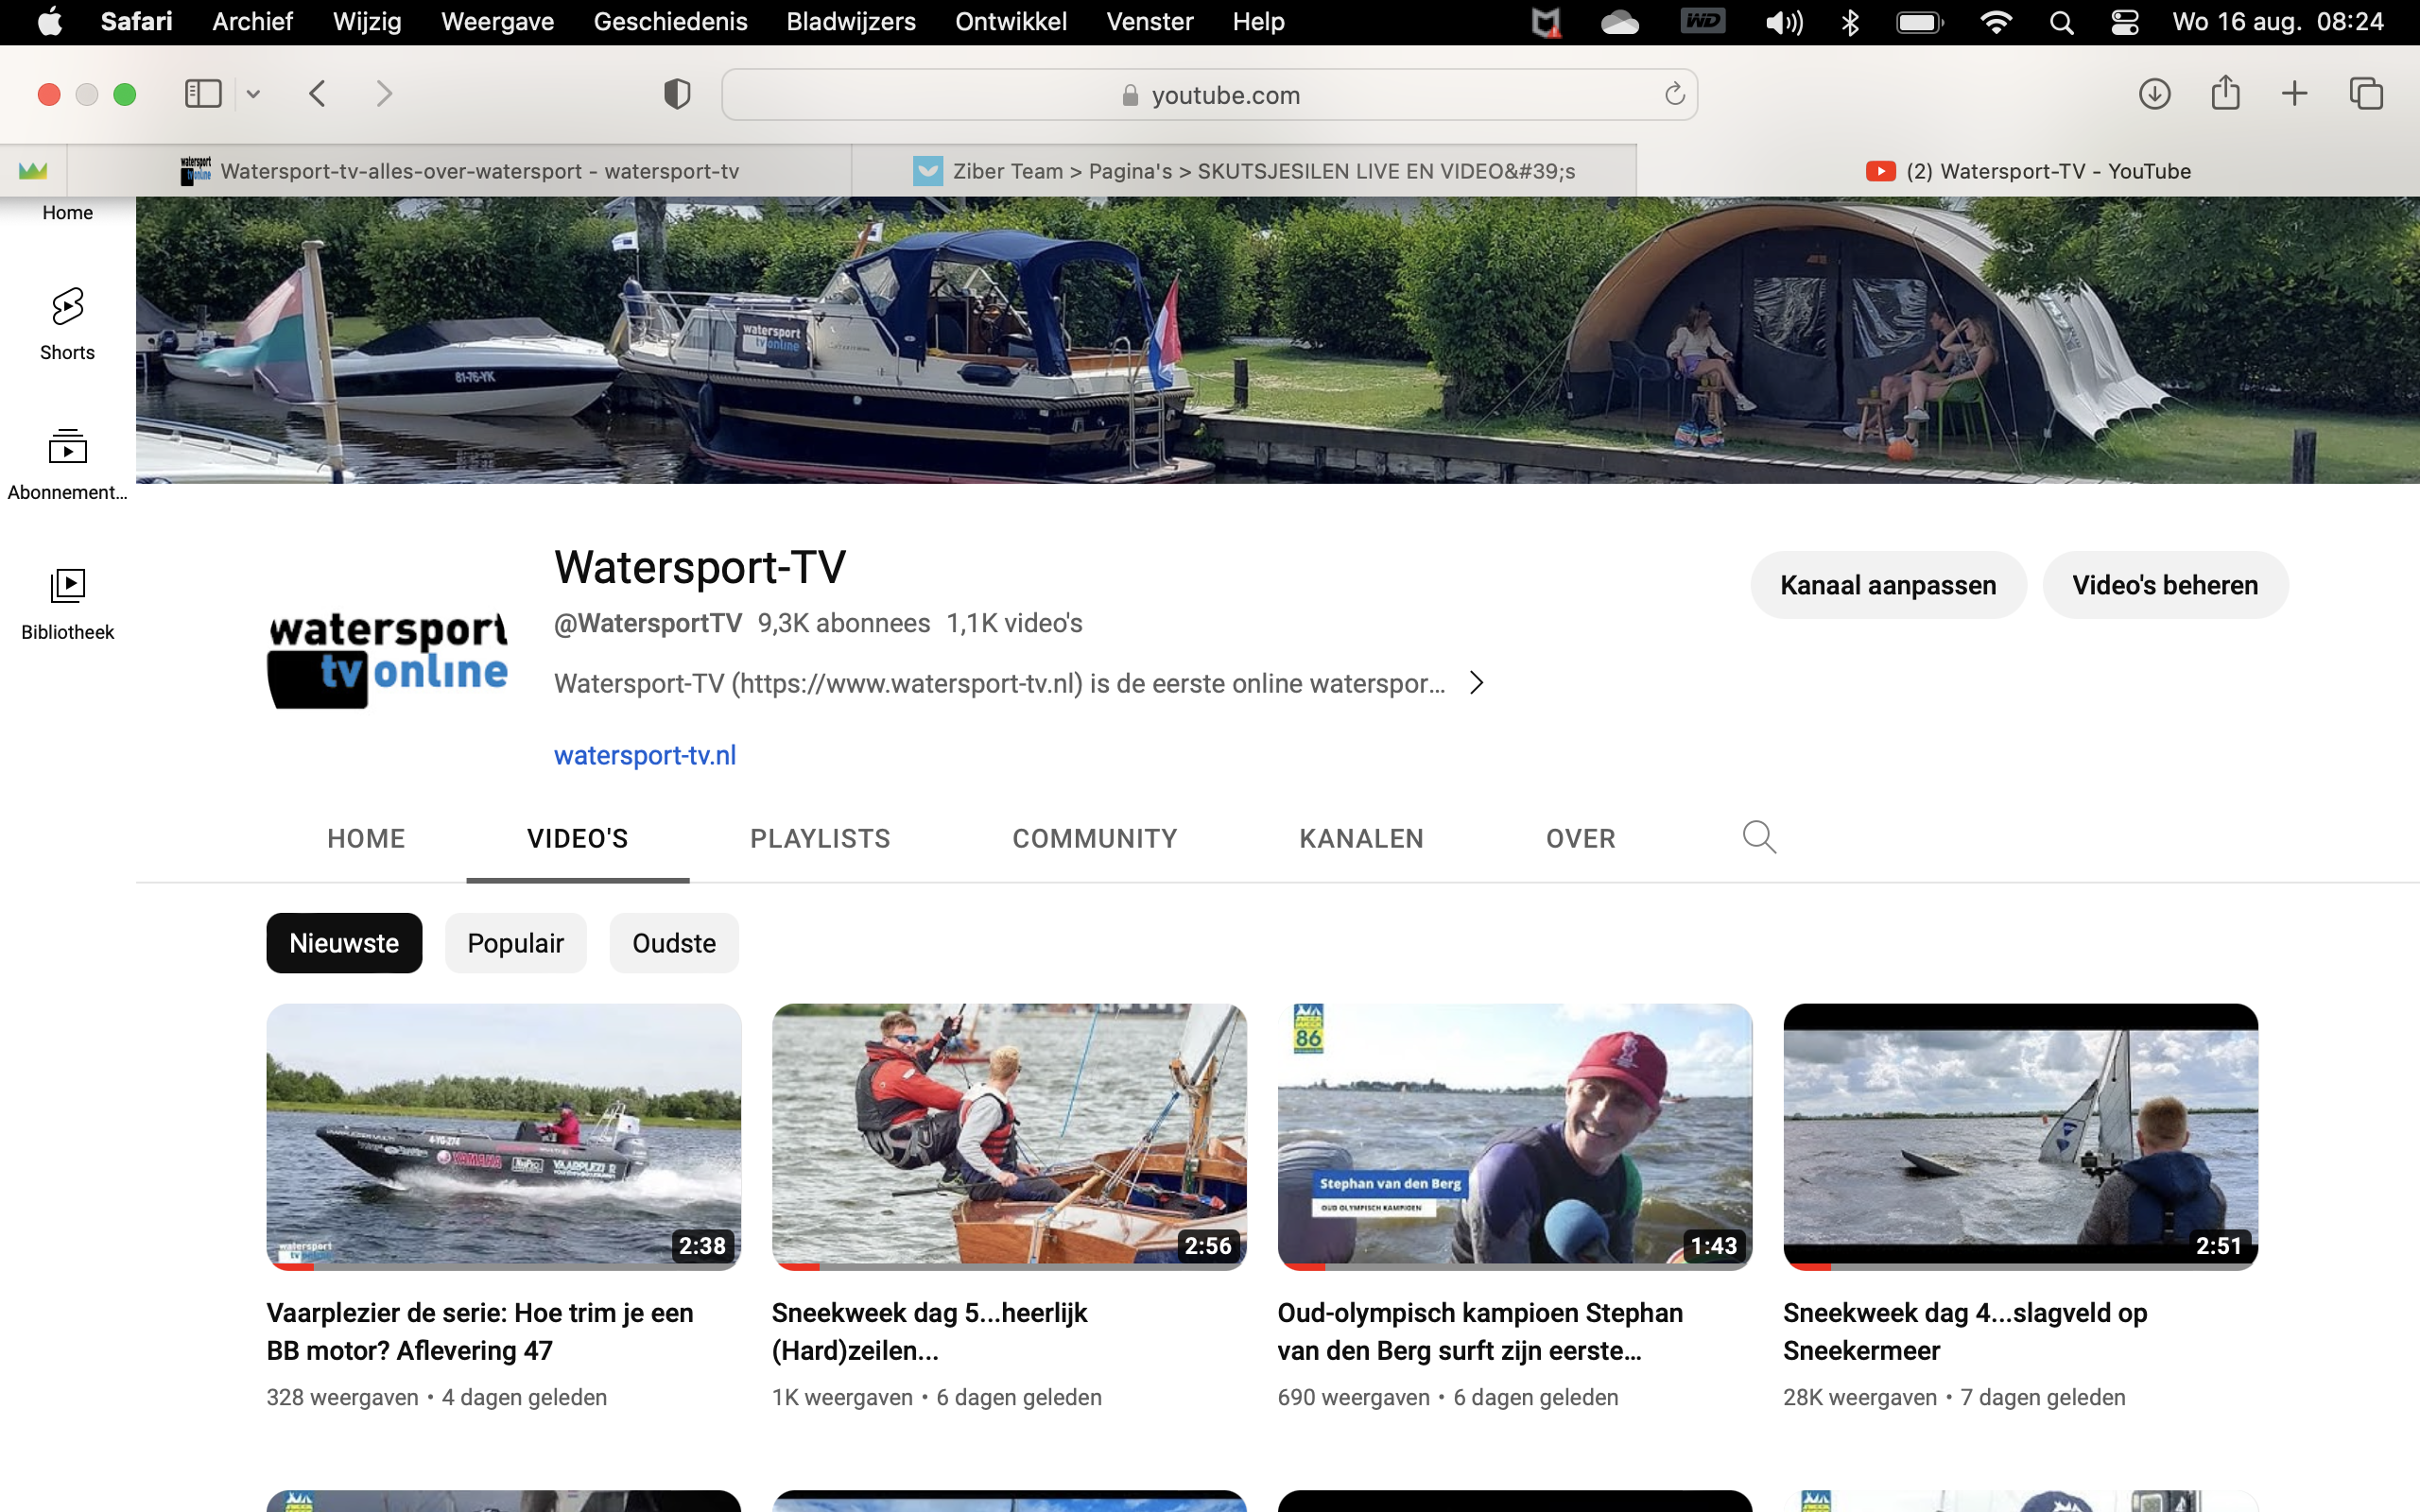Open the sidebar tab group chevron

252,93
